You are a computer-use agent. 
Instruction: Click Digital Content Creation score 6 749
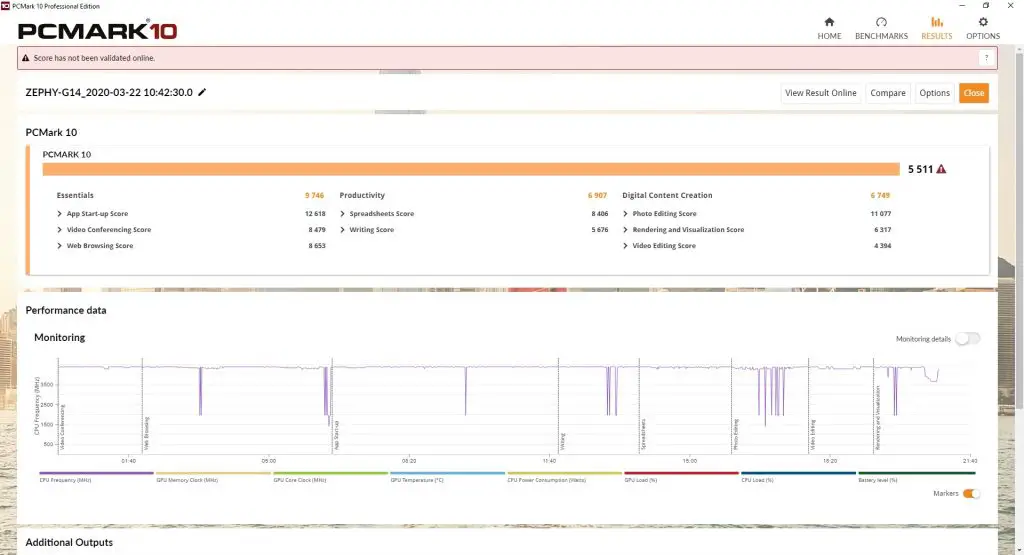point(880,195)
